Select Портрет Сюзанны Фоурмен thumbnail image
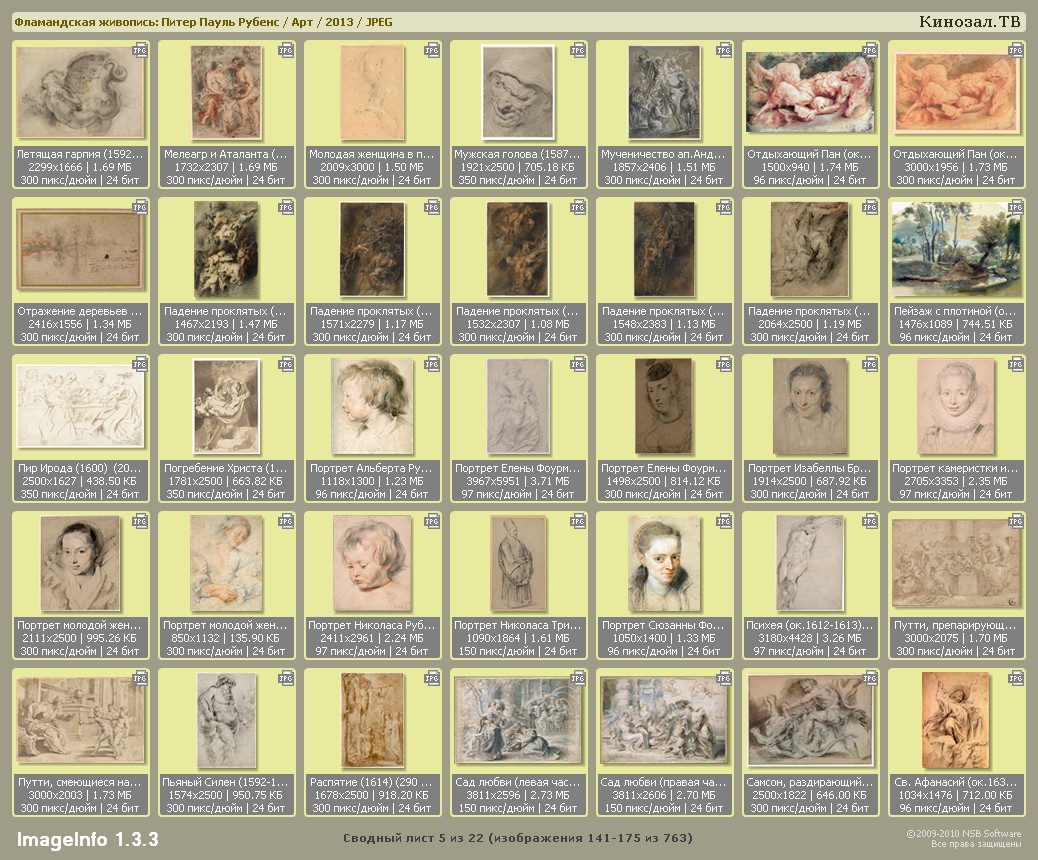Image resolution: width=1038 pixels, height=860 pixels. [664, 563]
